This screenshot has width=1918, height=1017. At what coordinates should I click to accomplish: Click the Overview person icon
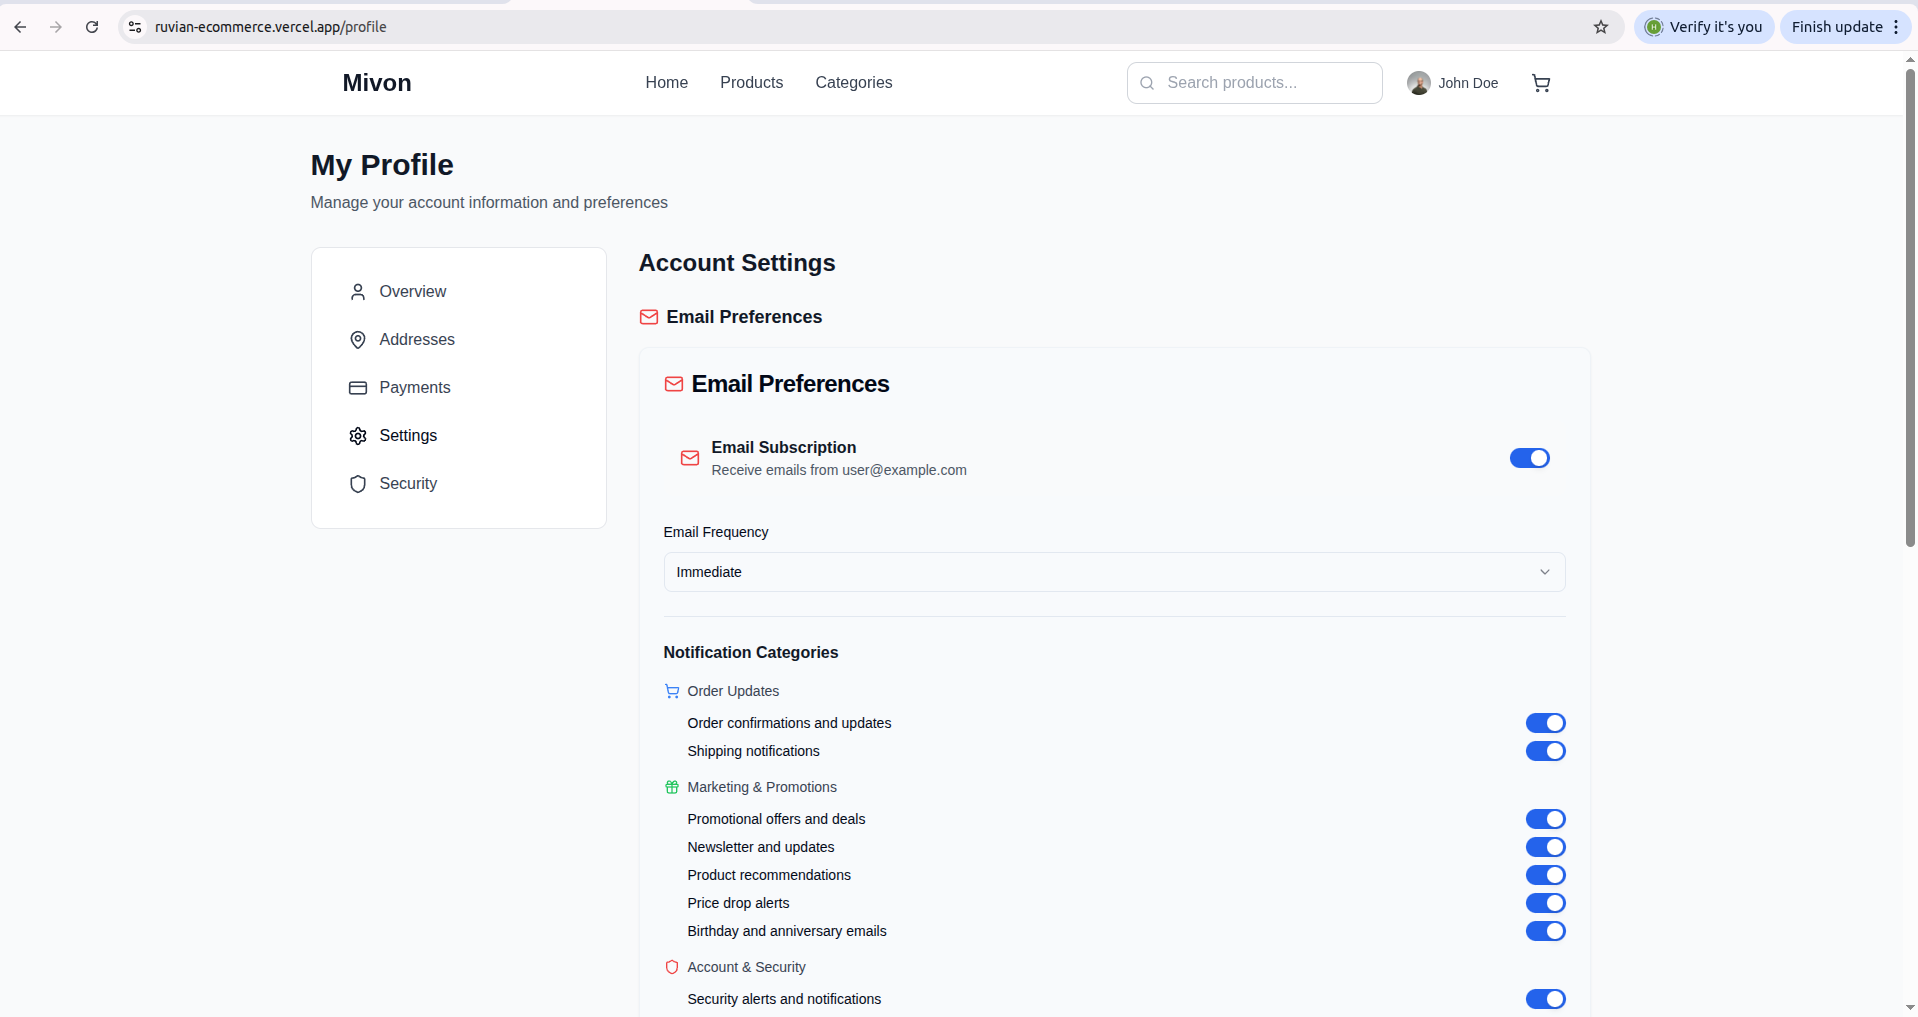point(358,292)
